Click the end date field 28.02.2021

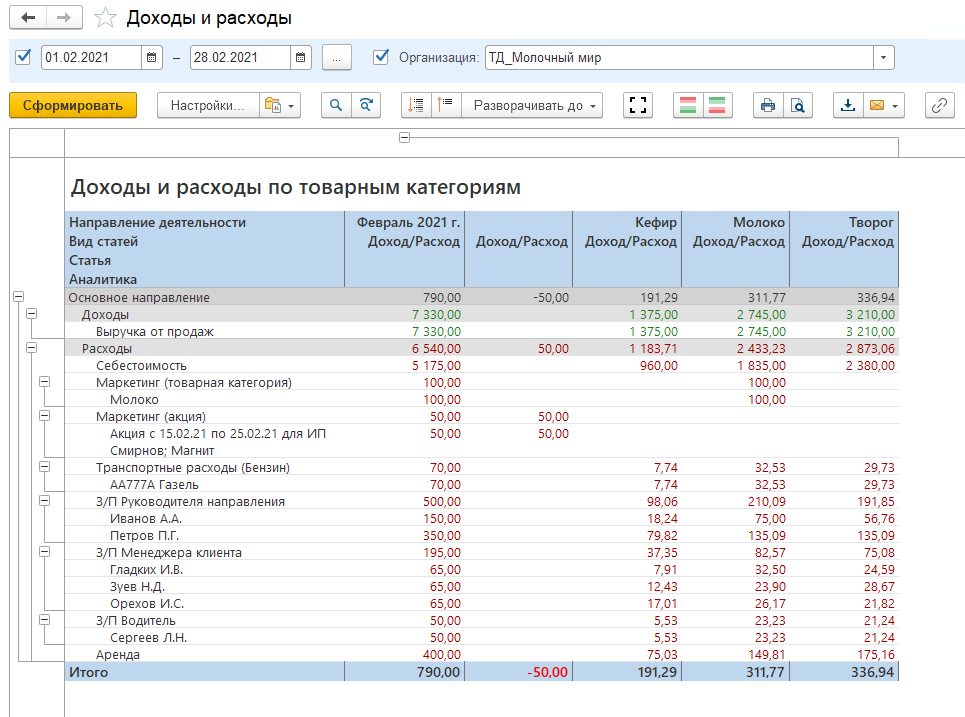pos(240,58)
